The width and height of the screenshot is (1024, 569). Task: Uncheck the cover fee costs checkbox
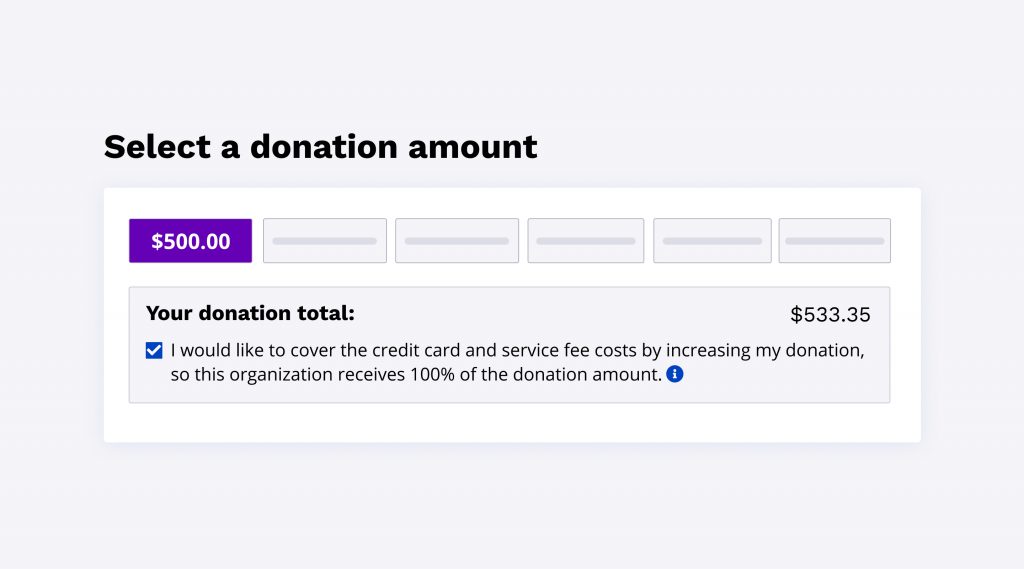click(154, 351)
